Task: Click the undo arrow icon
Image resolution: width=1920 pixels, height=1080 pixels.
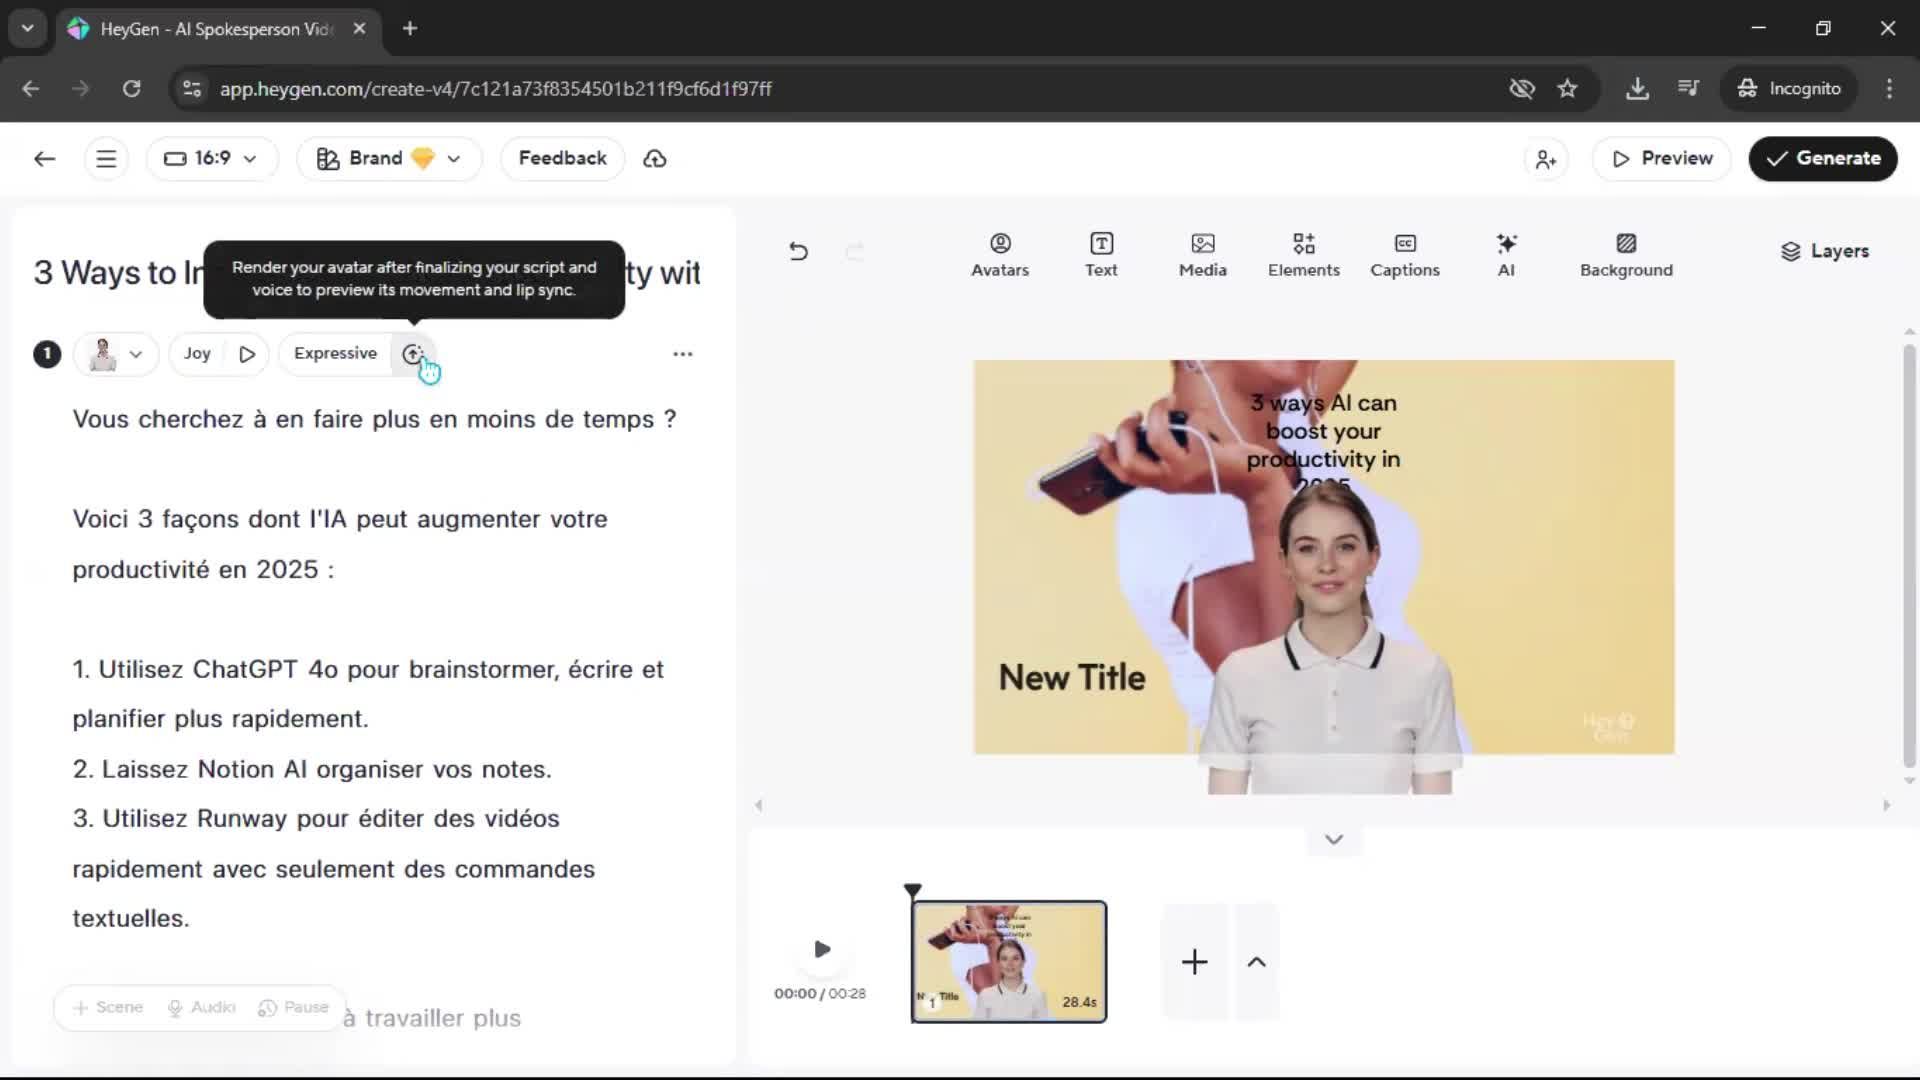Action: [798, 251]
